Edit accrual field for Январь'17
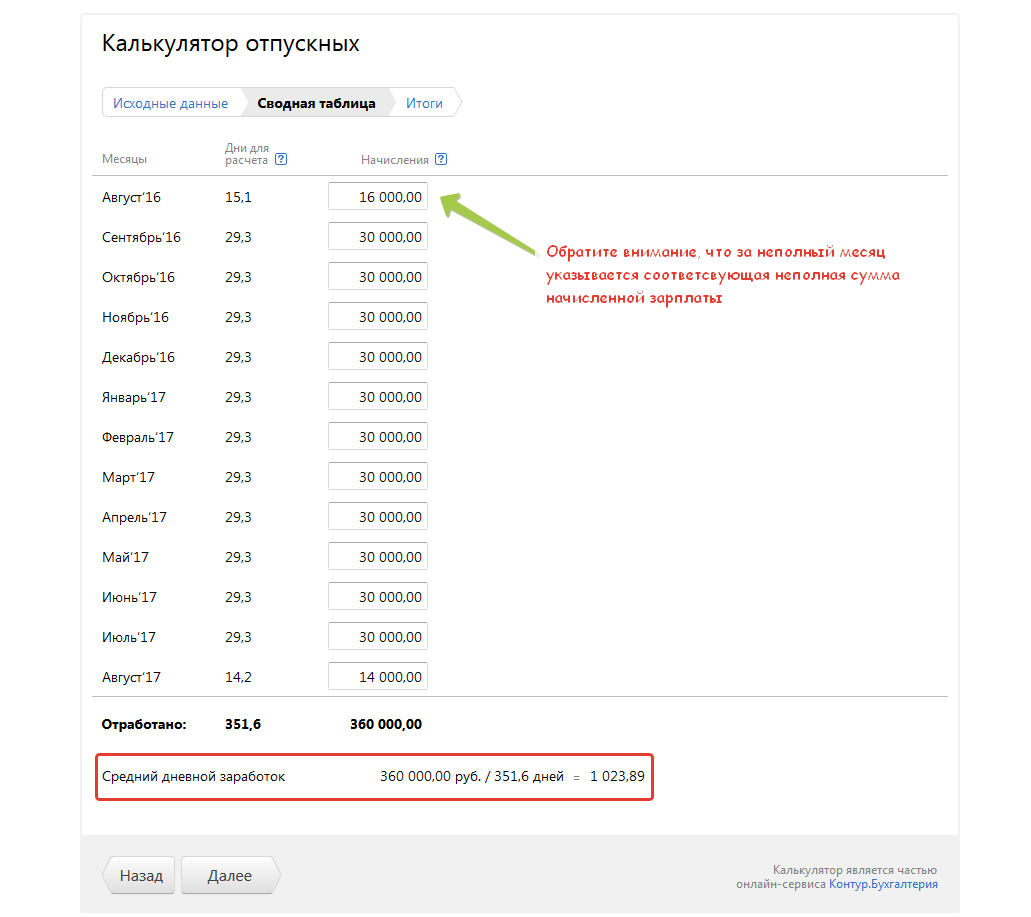1031x917 pixels. point(378,397)
